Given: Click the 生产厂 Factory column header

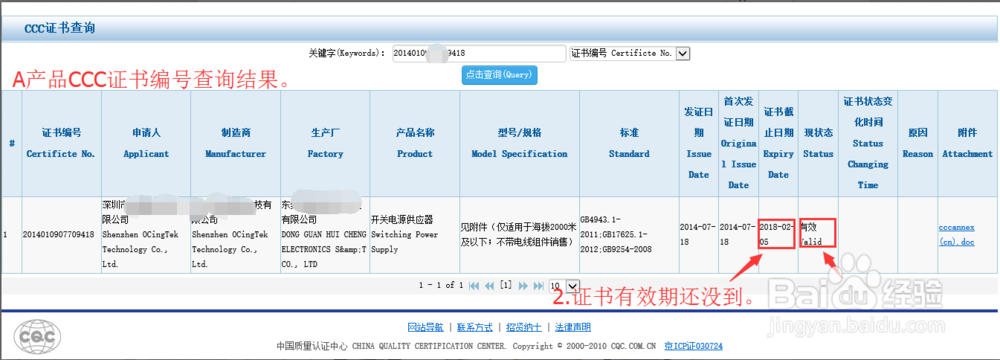Looking at the screenshot, I should pyautogui.click(x=325, y=144).
